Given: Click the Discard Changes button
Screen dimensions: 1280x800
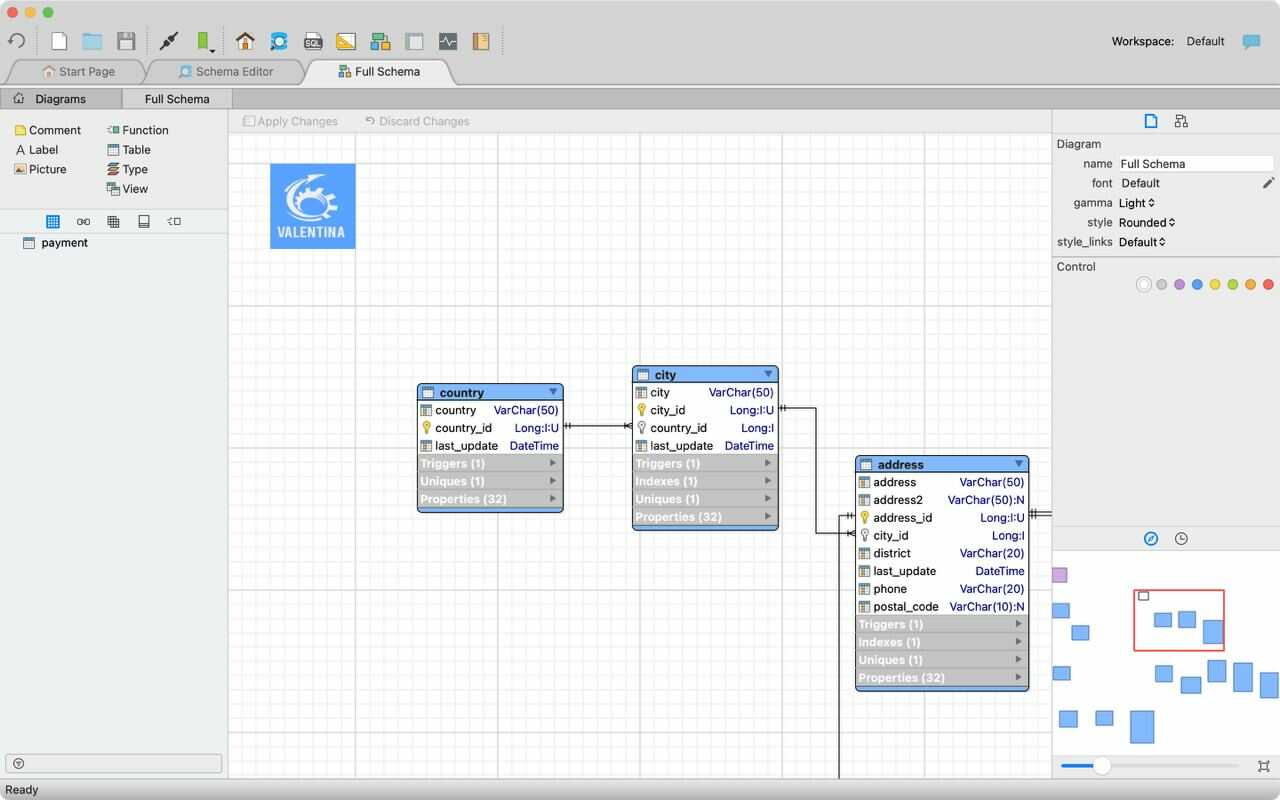Looking at the screenshot, I should (x=416, y=122).
